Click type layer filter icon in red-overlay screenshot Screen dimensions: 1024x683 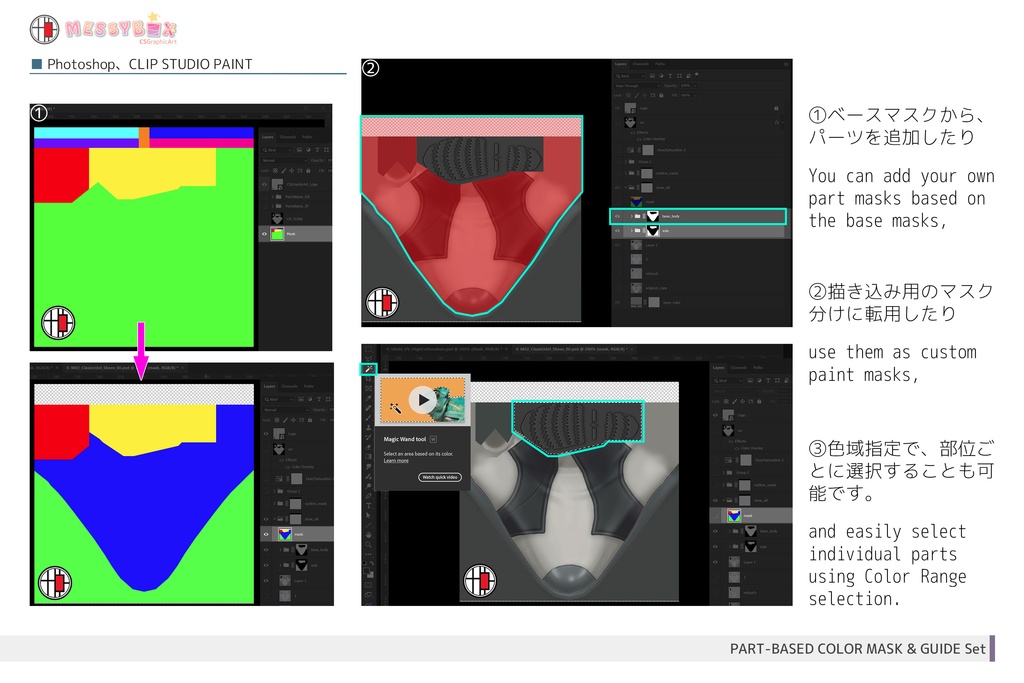point(670,76)
